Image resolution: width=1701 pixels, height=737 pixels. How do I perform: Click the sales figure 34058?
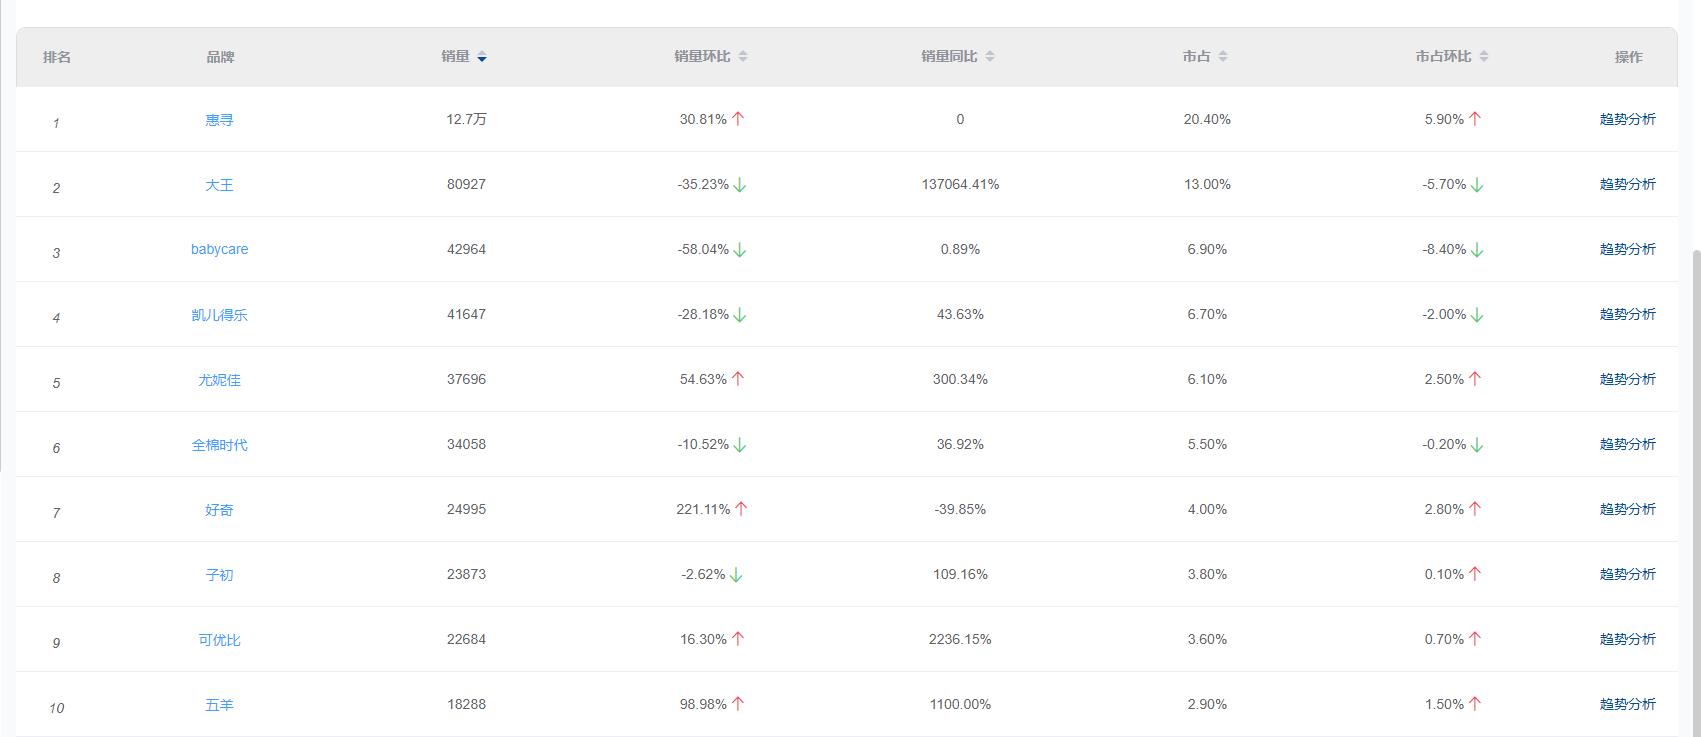[466, 444]
